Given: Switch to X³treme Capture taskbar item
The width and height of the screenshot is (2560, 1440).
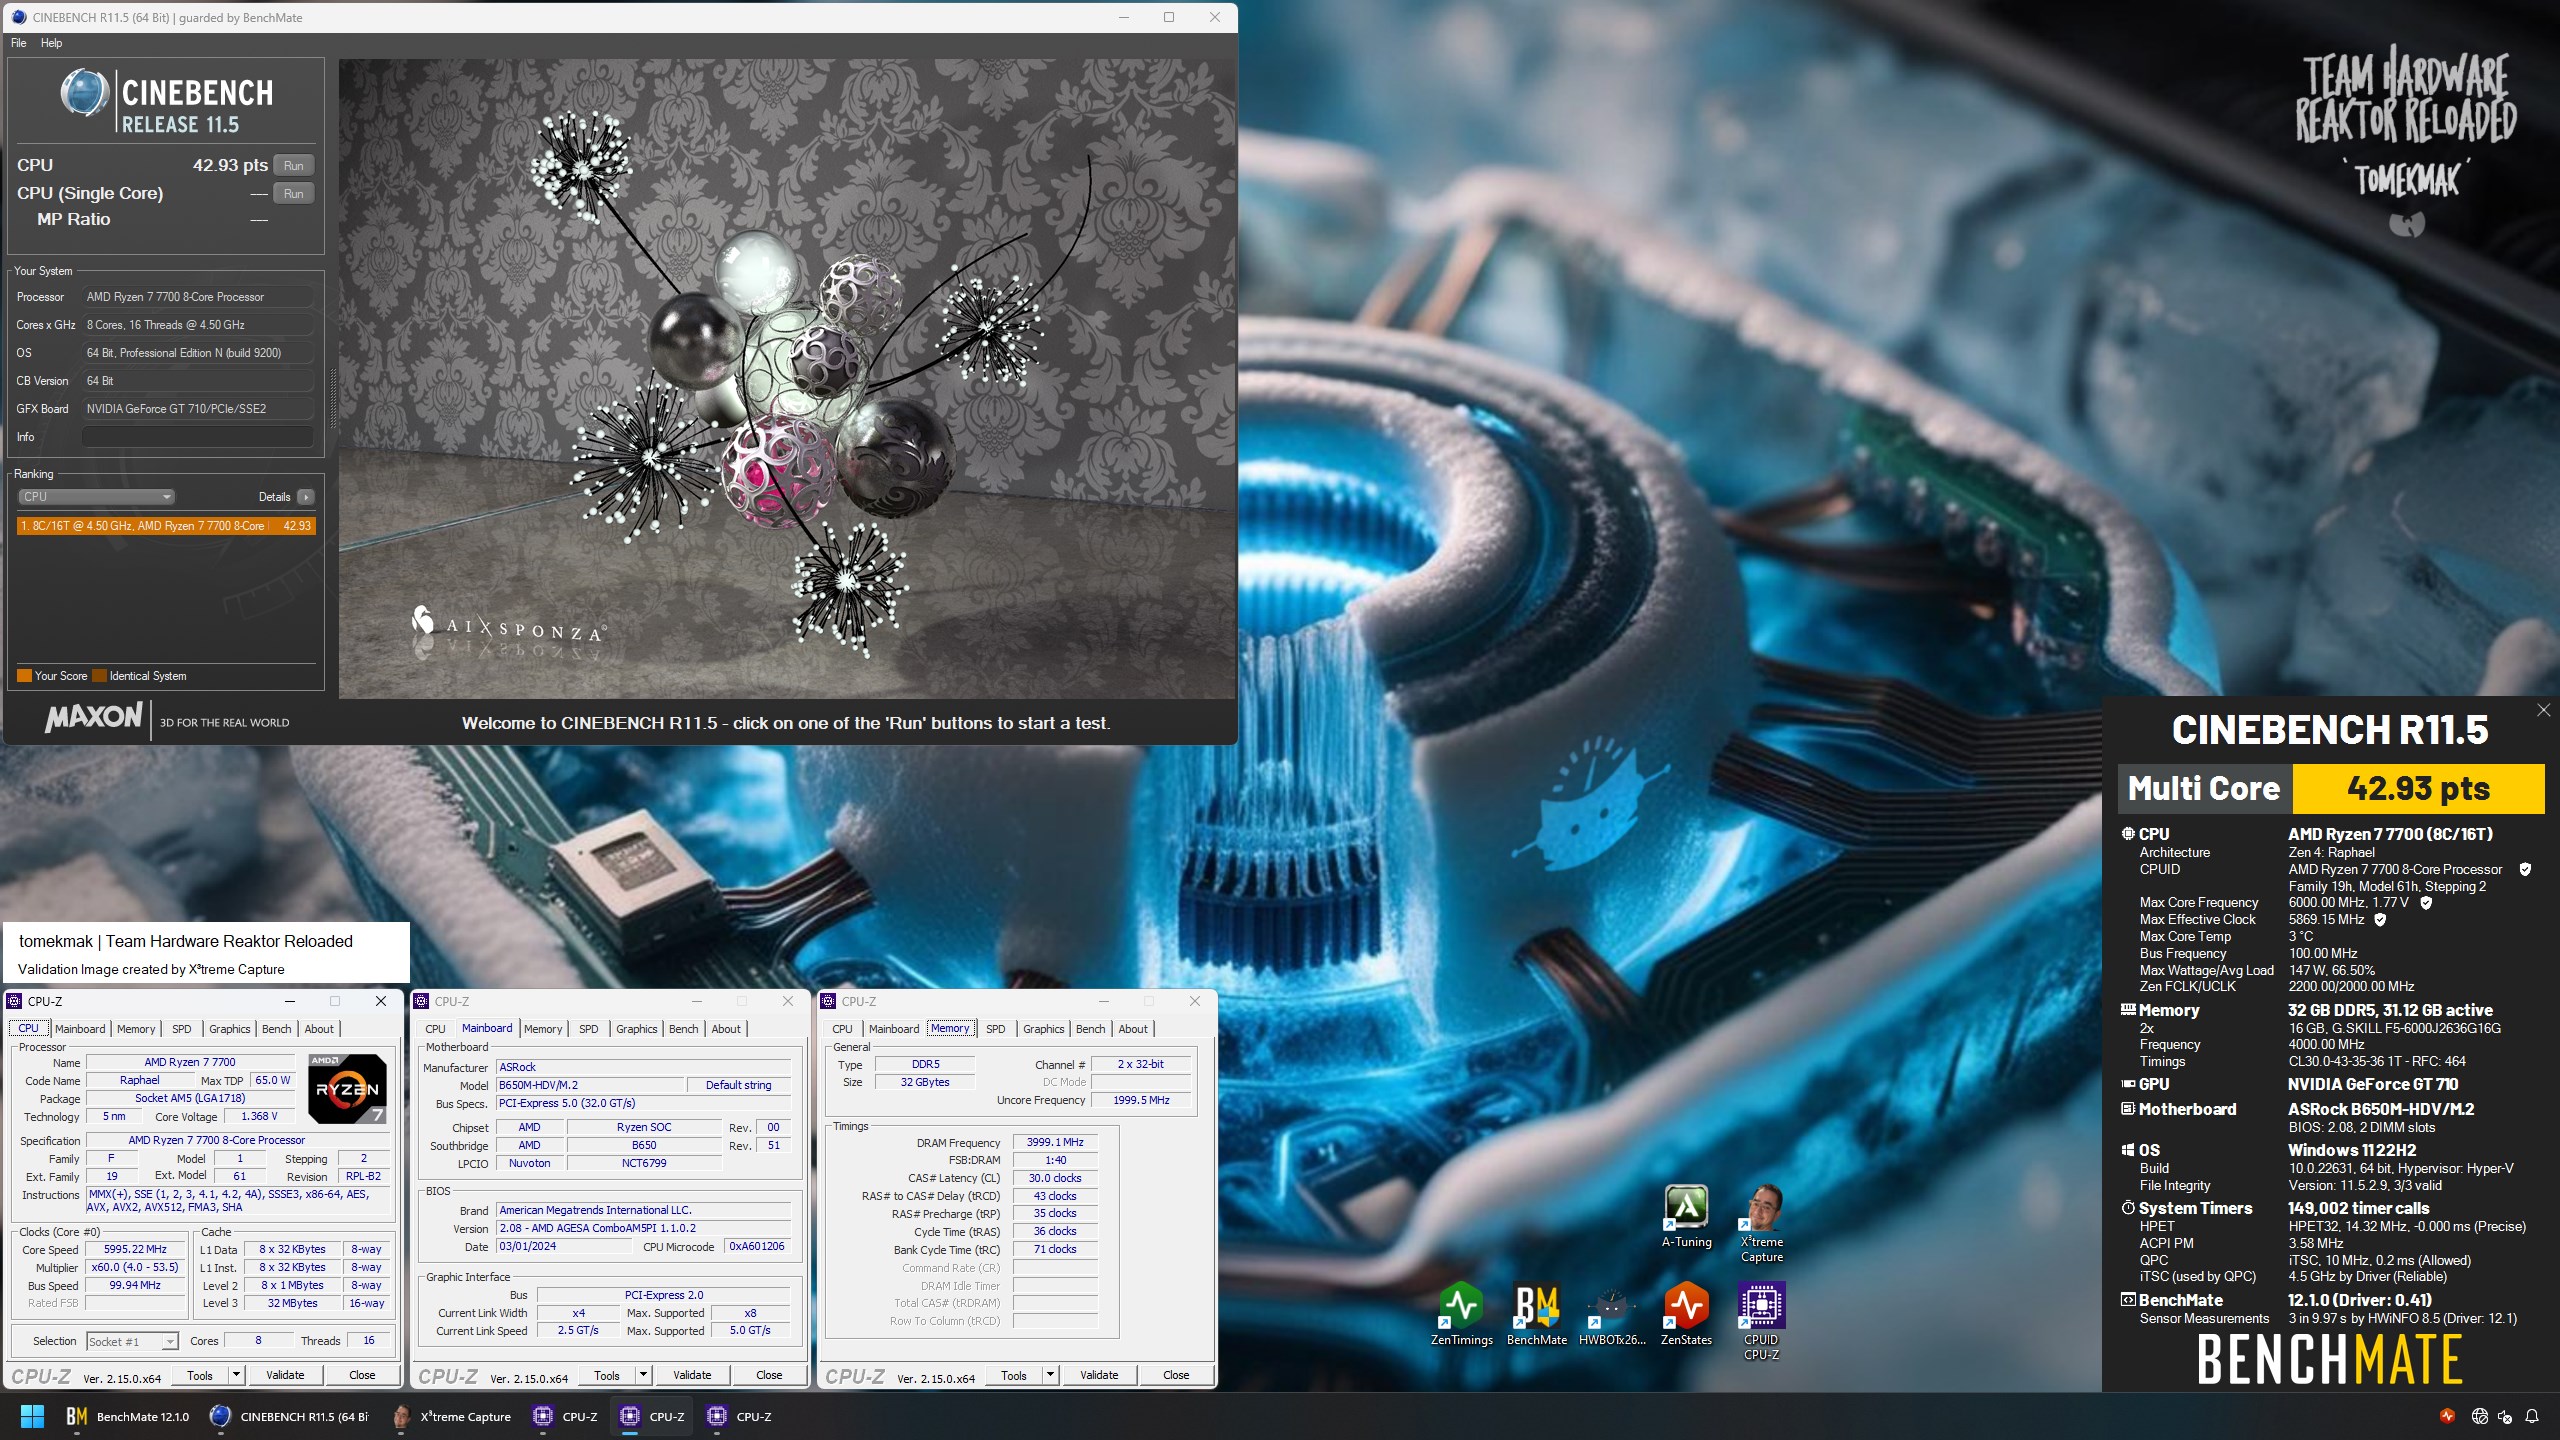Looking at the screenshot, I should (451, 1416).
